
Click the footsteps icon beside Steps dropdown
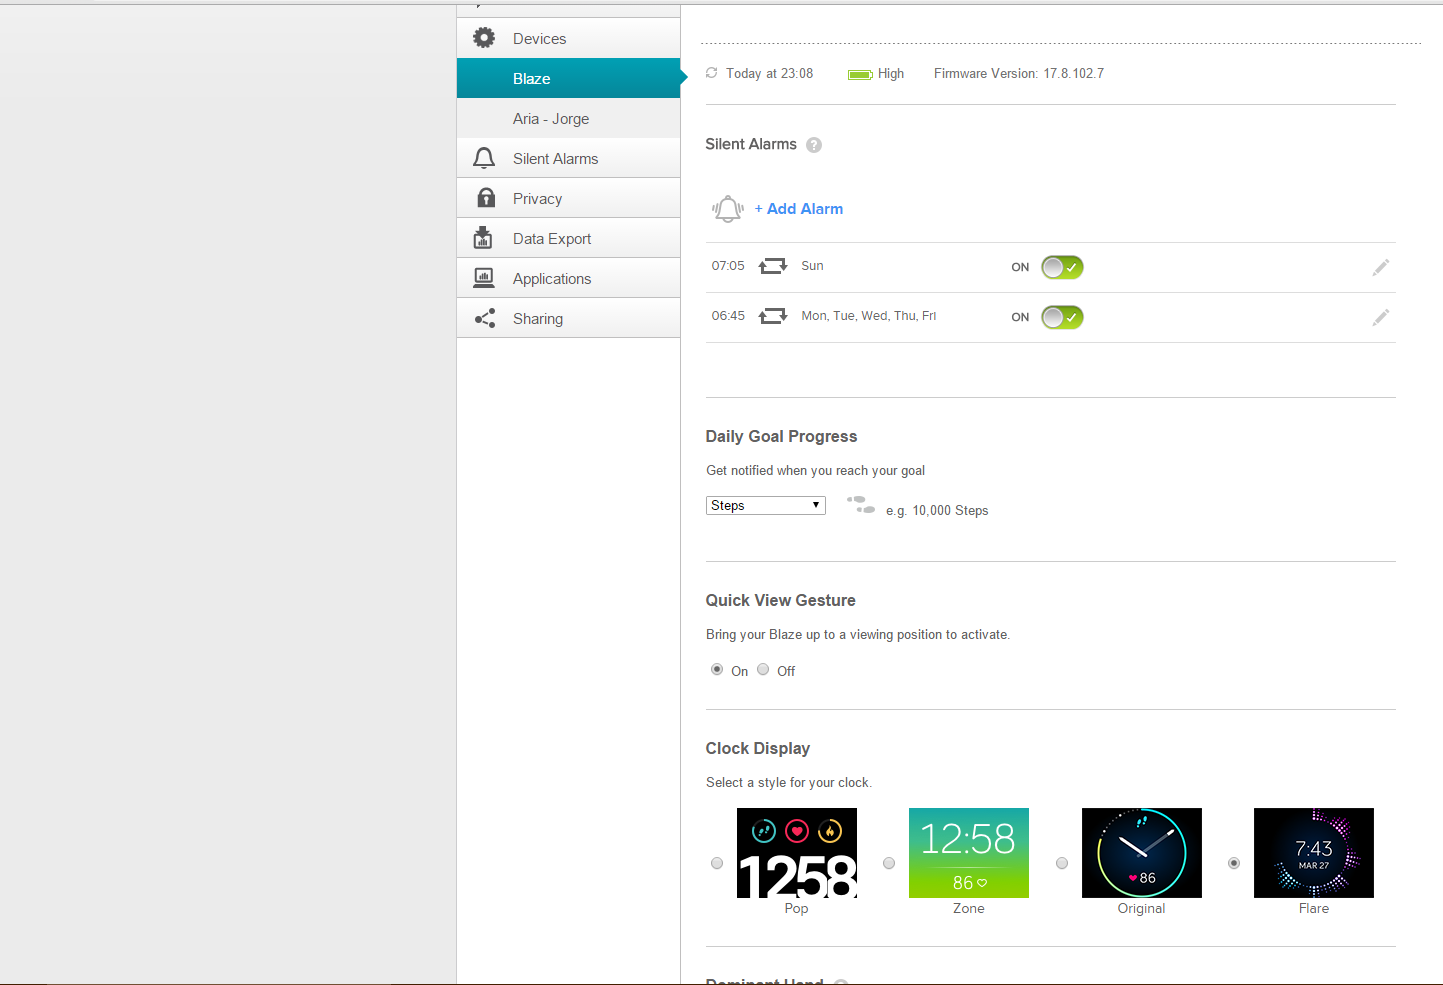861,505
